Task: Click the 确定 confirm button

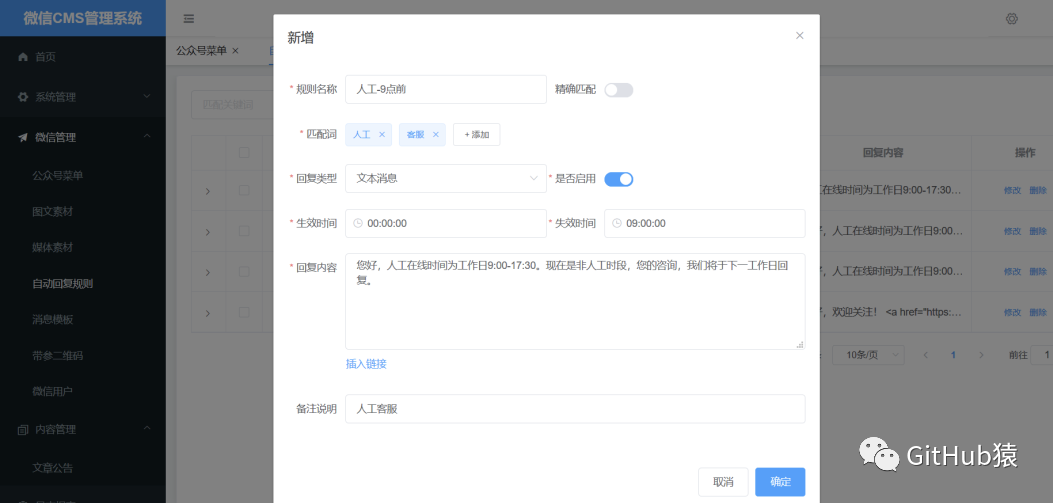Action: coord(780,482)
